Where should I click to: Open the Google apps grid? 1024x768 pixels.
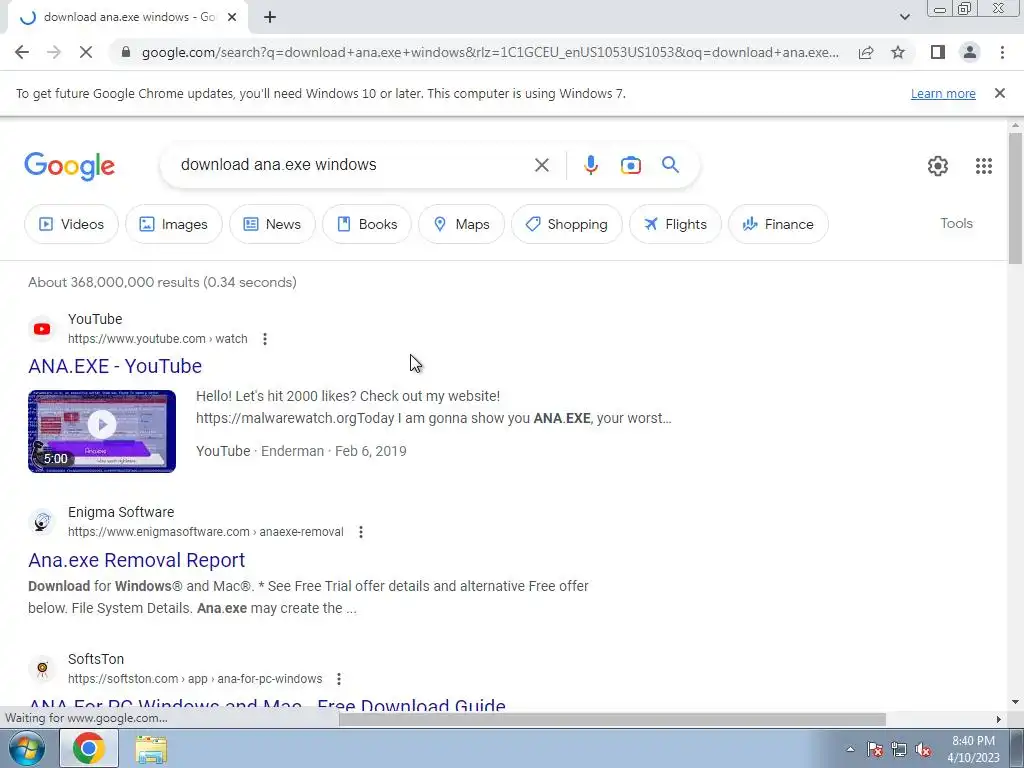pyautogui.click(x=984, y=166)
